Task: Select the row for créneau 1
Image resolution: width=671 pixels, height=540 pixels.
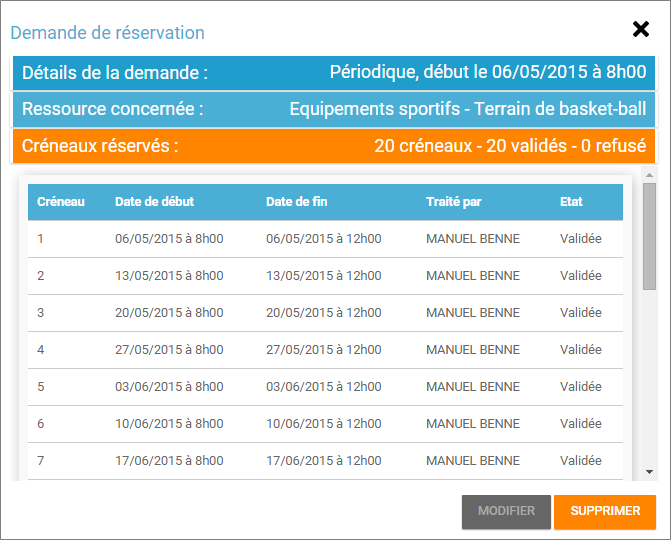Action: pyautogui.click(x=325, y=239)
